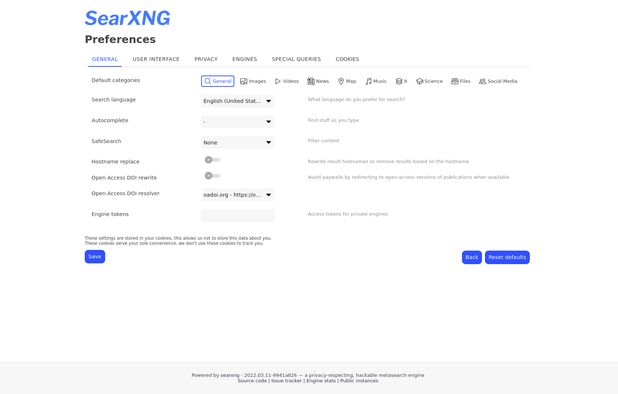Click the SearXNG logo

click(128, 18)
